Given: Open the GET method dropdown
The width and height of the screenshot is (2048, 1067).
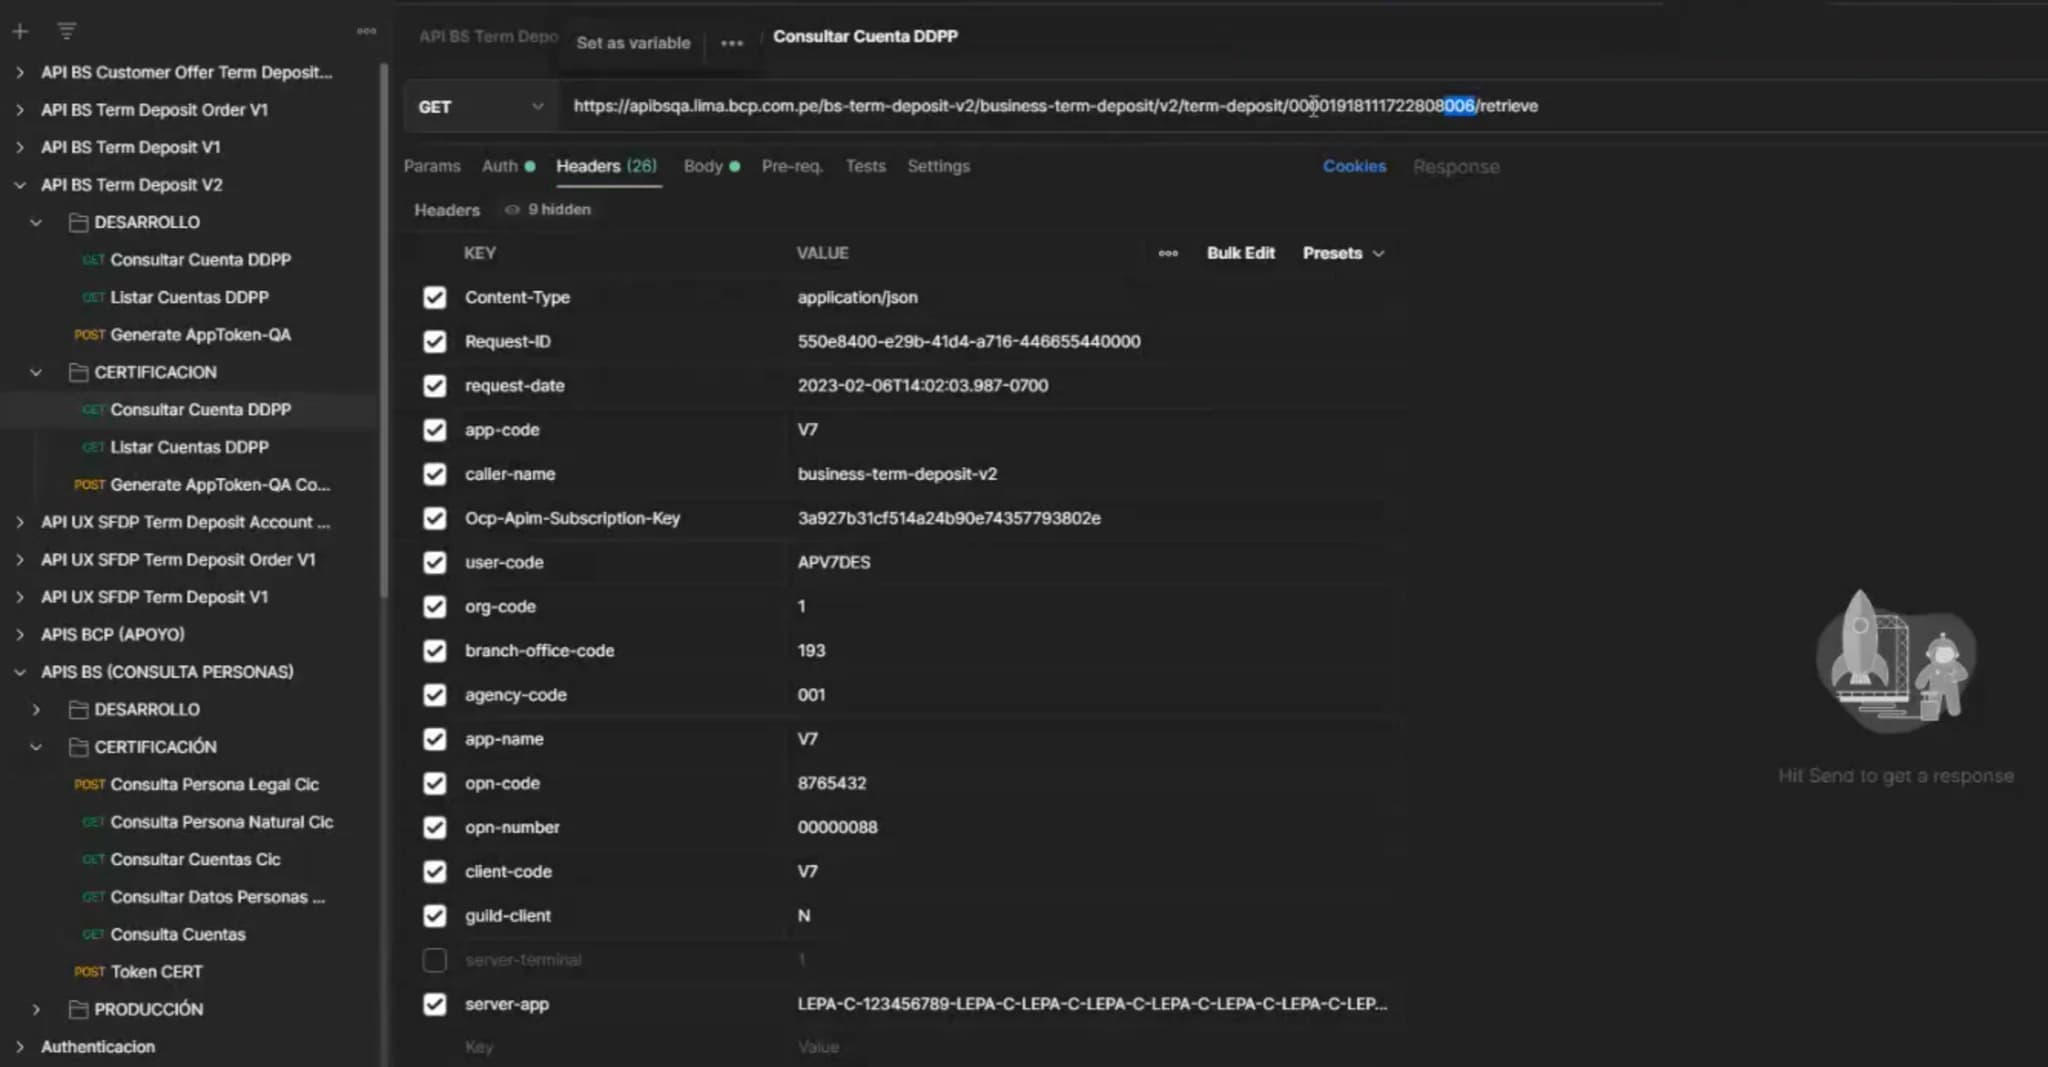Looking at the screenshot, I should pos(481,107).
